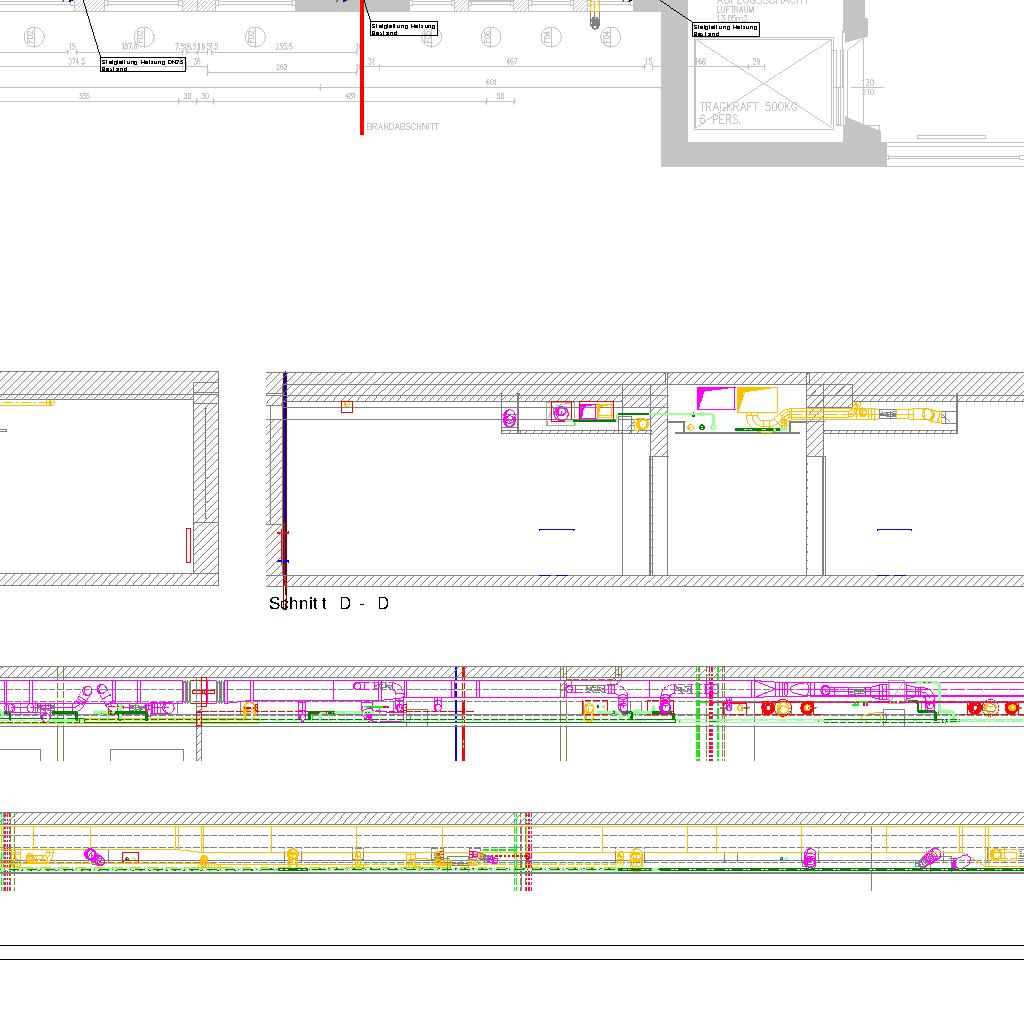Viewport: 1024px width, 1024px height.
Task: Click the Schnitt D - D title
Action: [329, 603]
